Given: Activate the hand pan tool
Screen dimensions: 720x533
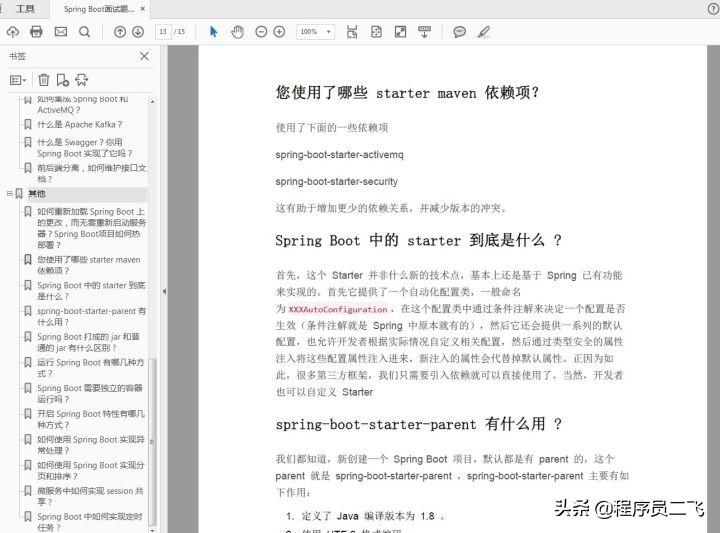Looking at the screenshot, I should coord(237,32).
